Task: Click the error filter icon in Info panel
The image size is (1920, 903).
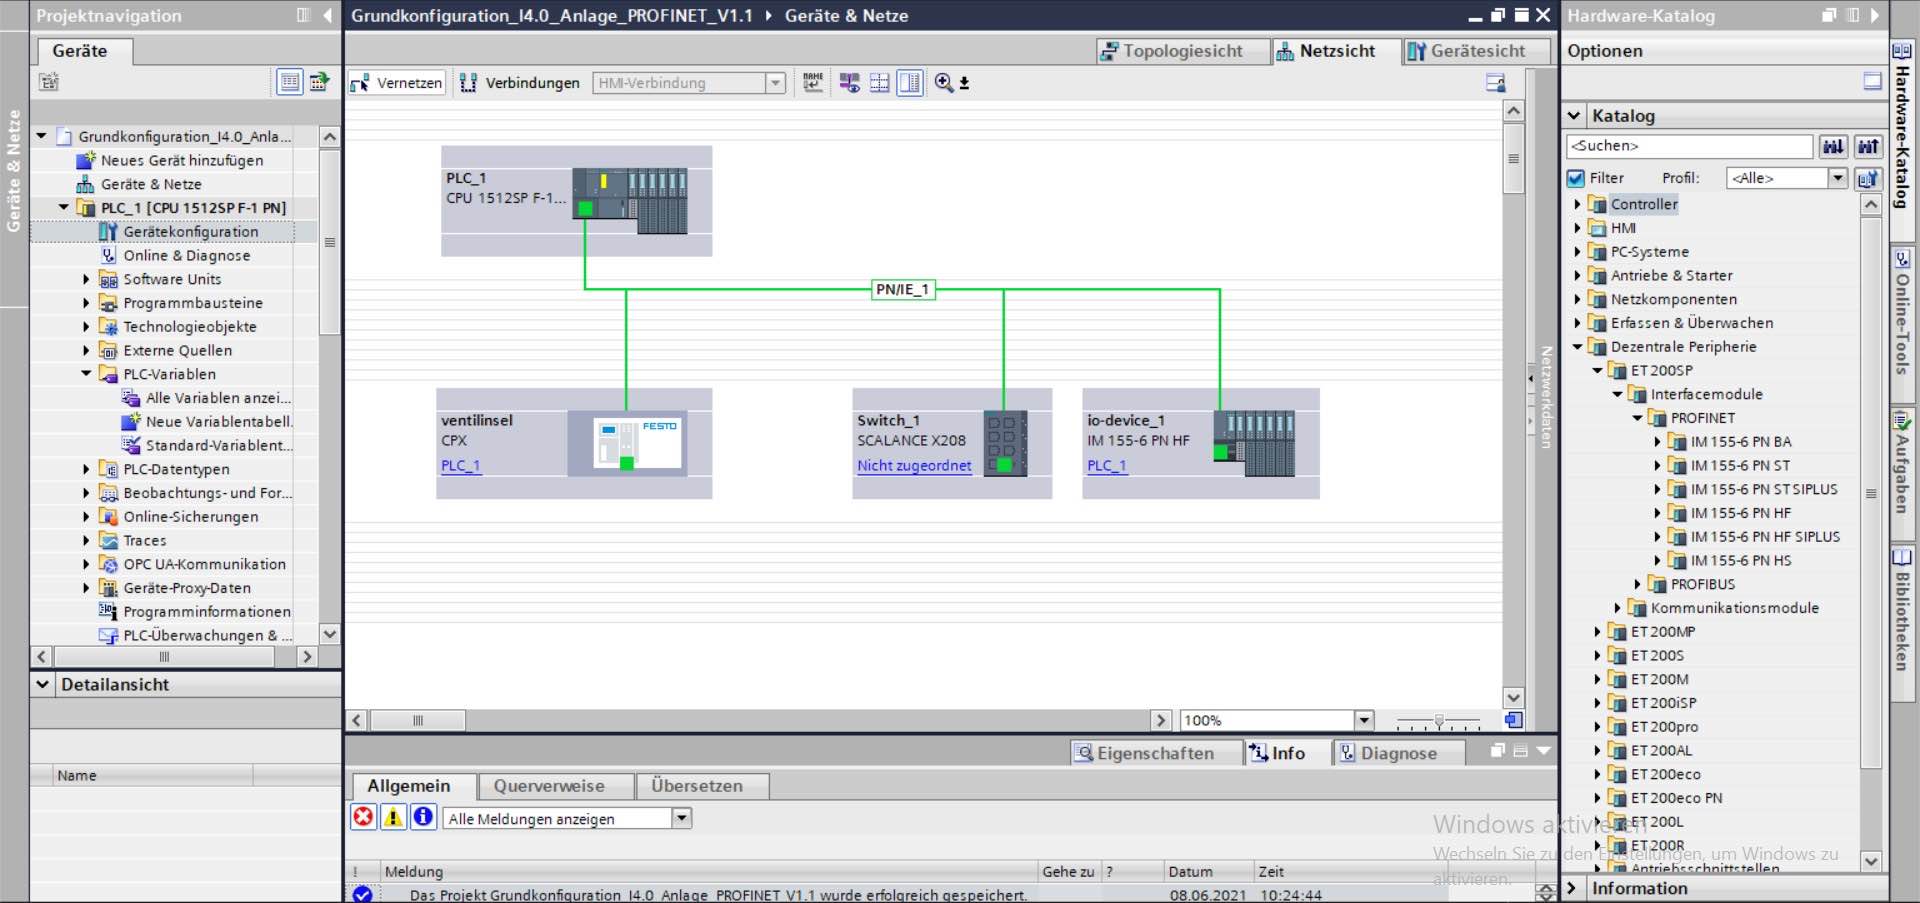Action: (363, 817)
